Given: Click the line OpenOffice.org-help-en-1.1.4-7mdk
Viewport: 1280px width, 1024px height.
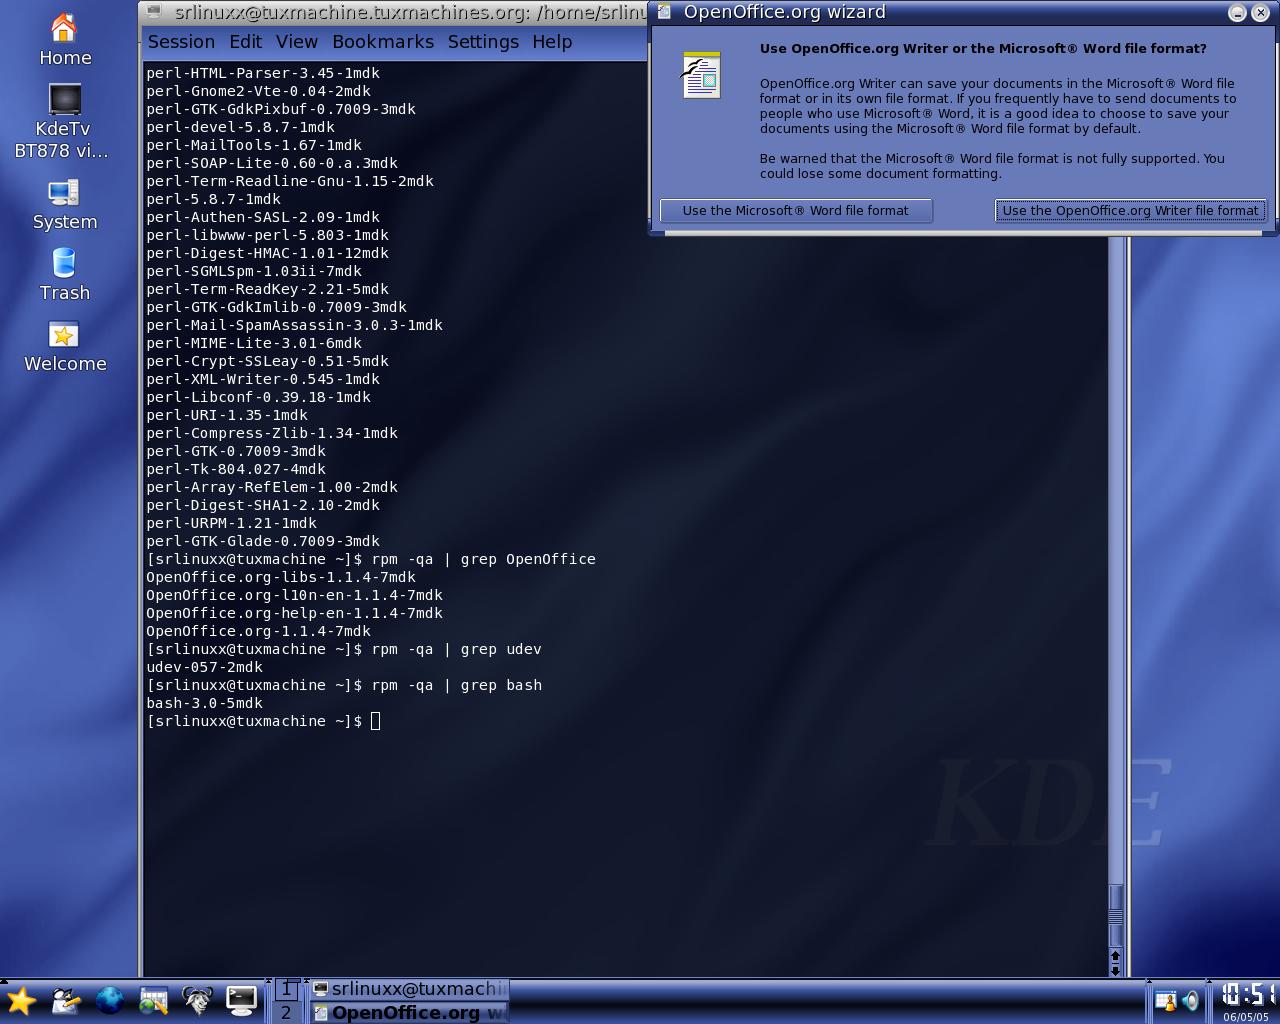Looking at the screenshot, I should [294, 613].
